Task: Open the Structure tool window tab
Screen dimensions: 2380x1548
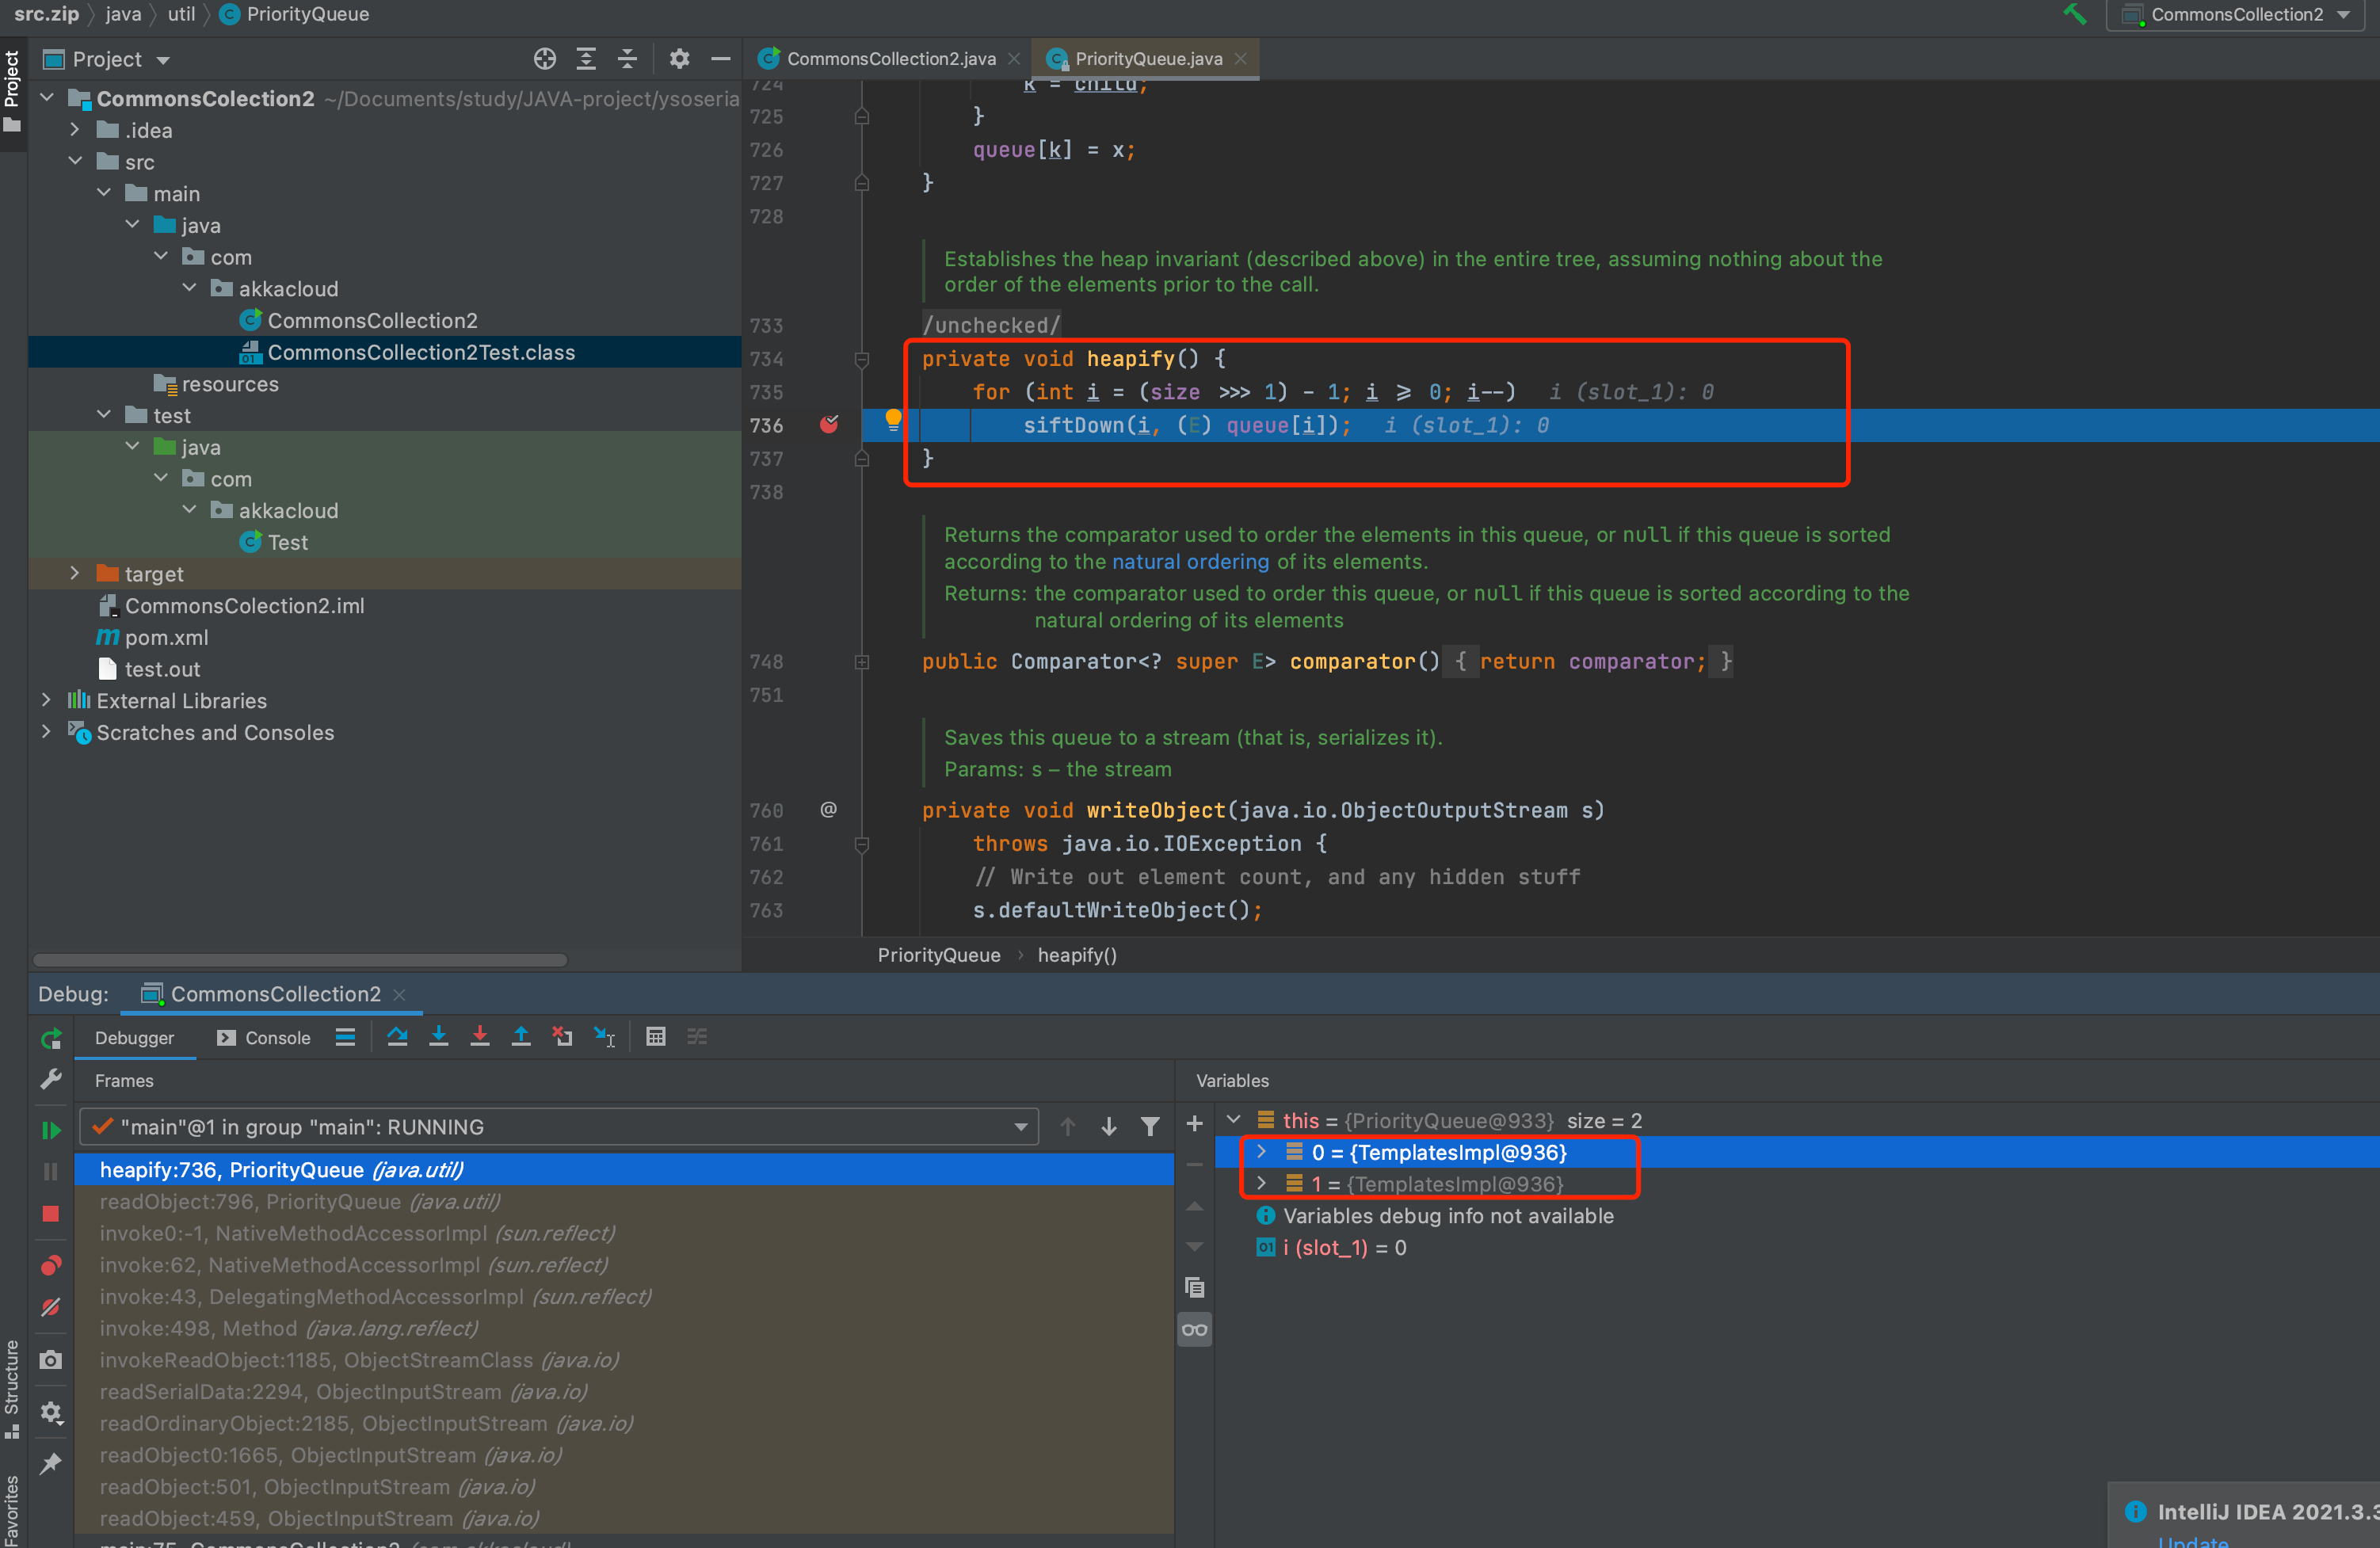Action: point(12,1390)
